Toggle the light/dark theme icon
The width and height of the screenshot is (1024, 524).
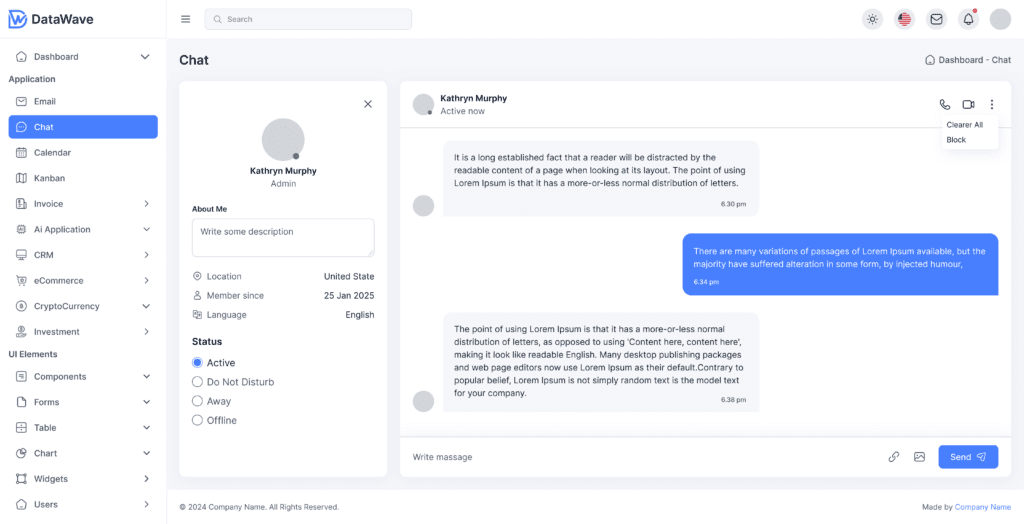coord(873,19)
